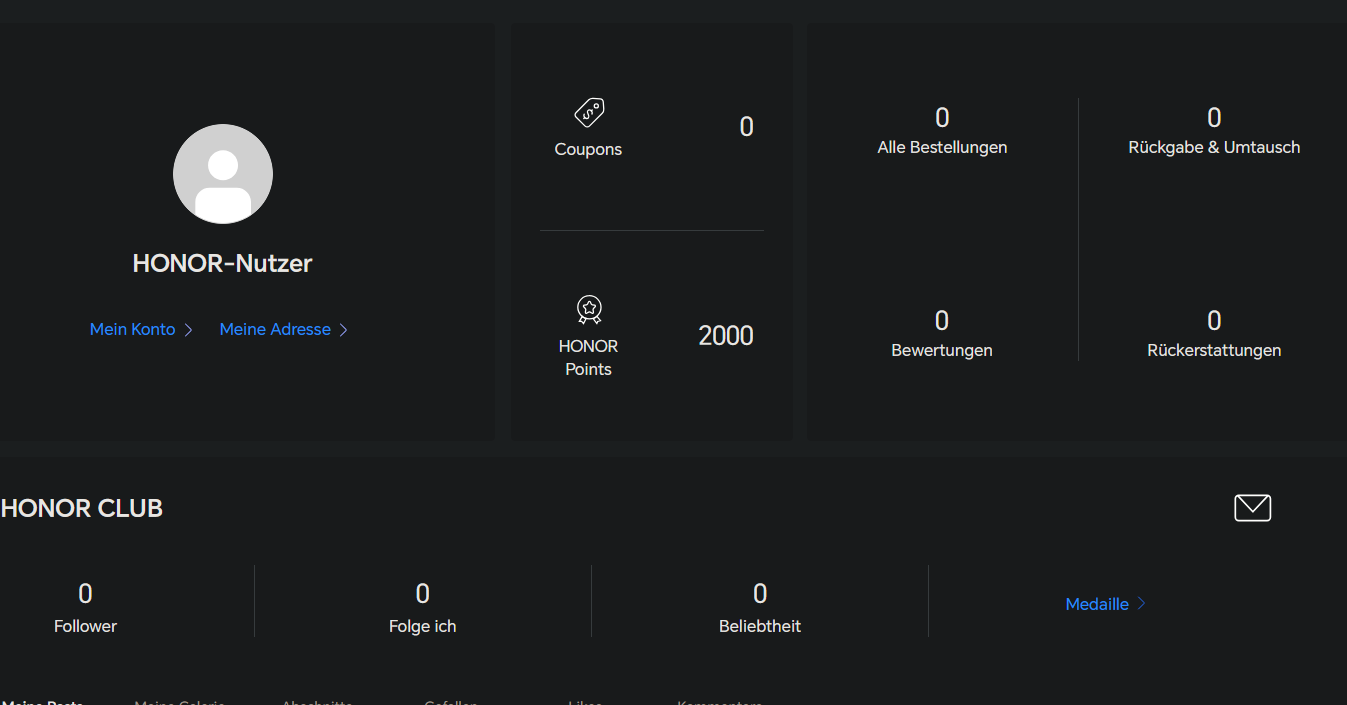Open the Folge ich list

[422, 609]
